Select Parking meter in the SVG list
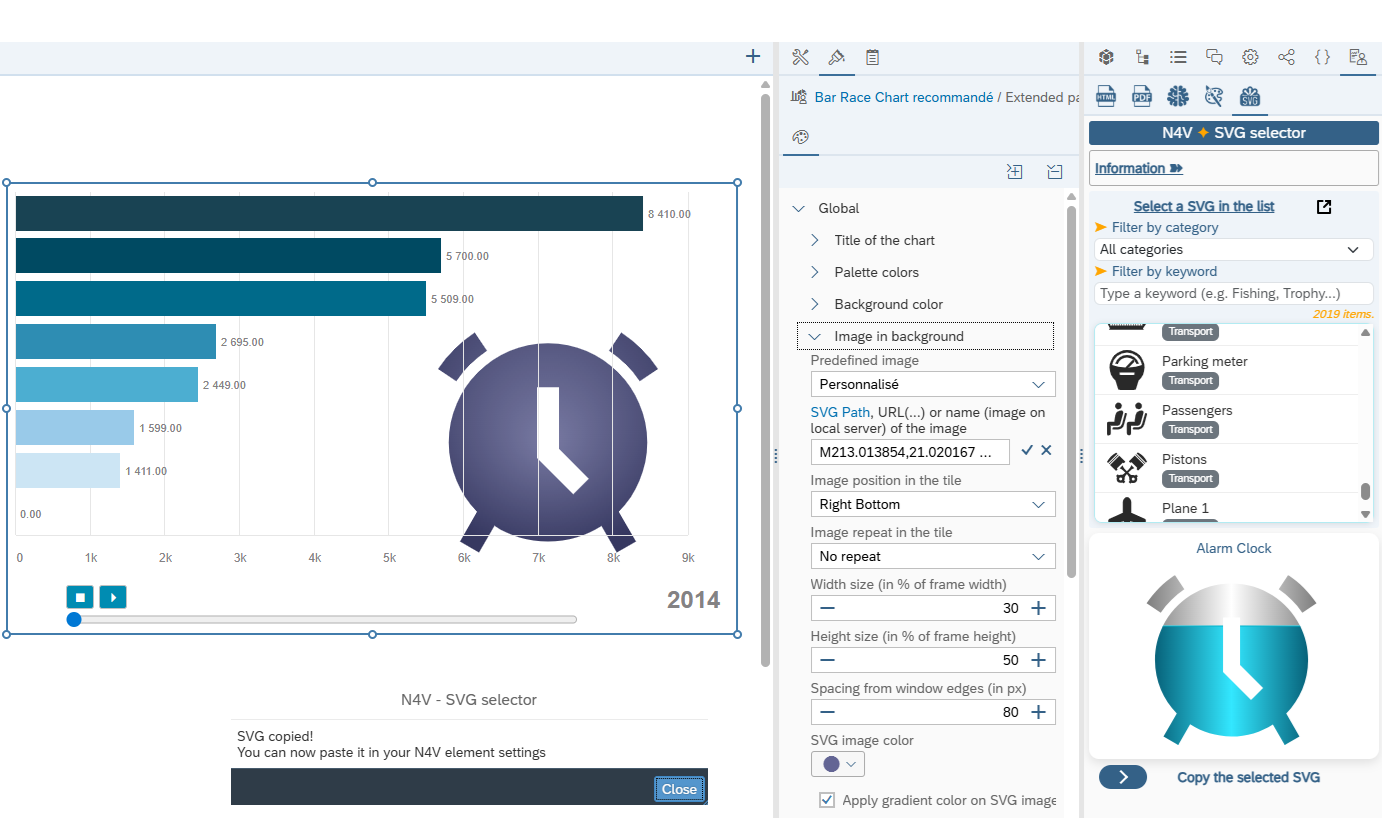This screenshot has height=831, width=1382. (x=1204, y=362)
